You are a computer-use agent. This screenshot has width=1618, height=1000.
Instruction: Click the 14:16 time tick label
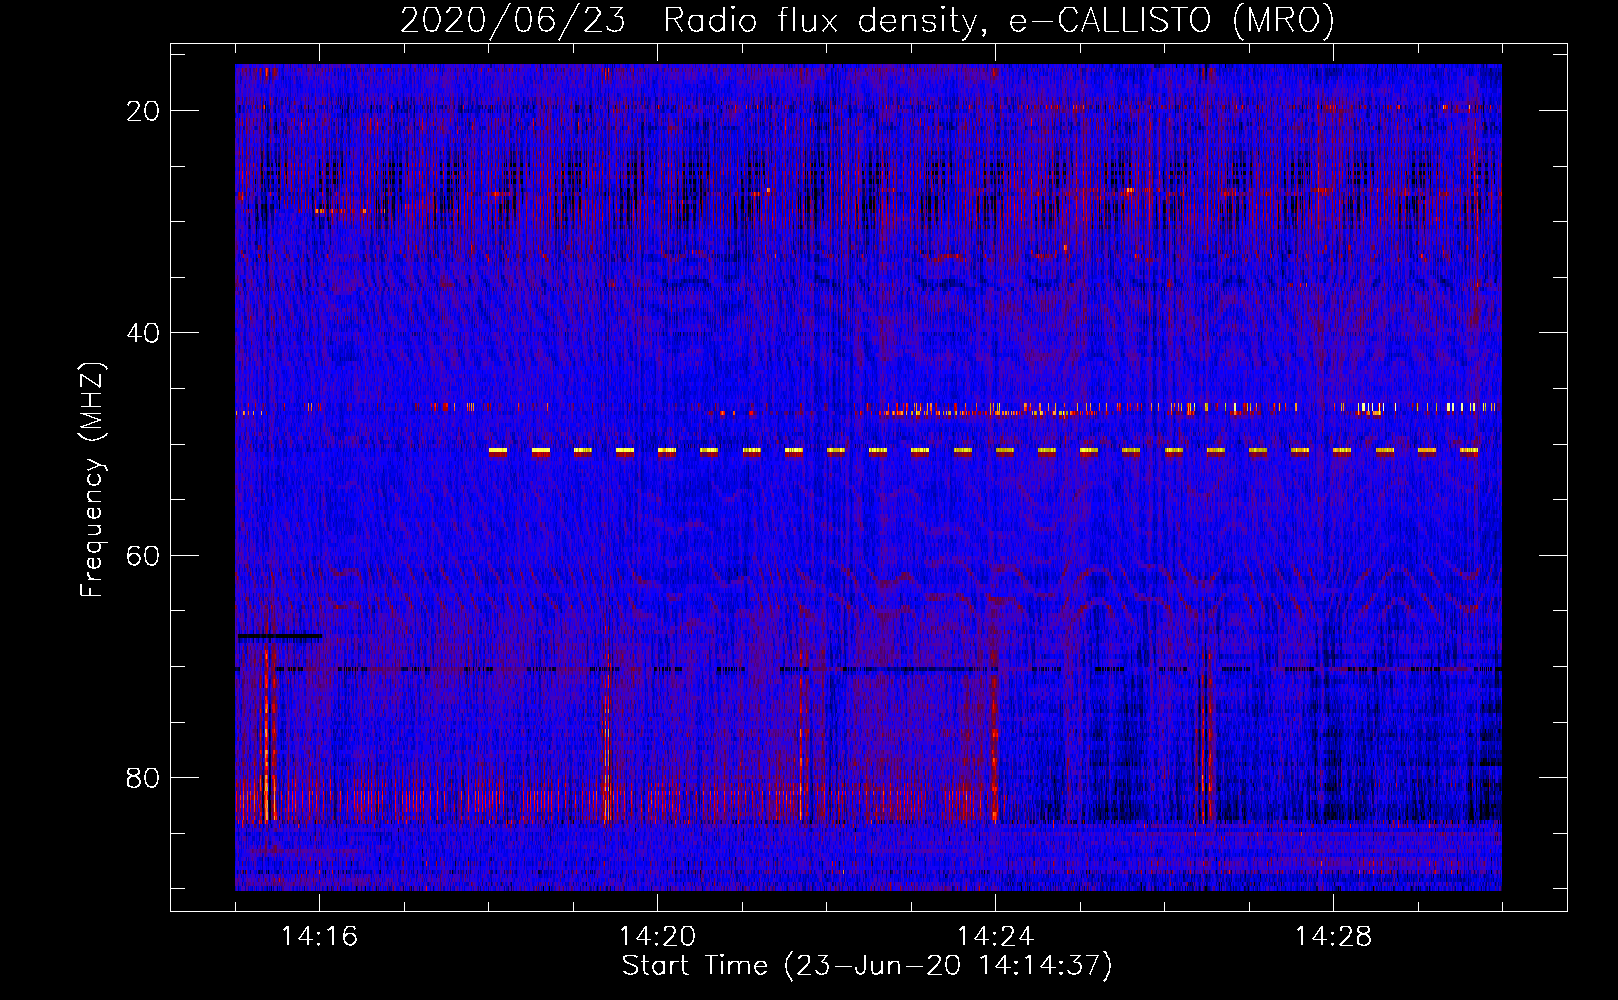pyautogui.click(x=319, y=936)
